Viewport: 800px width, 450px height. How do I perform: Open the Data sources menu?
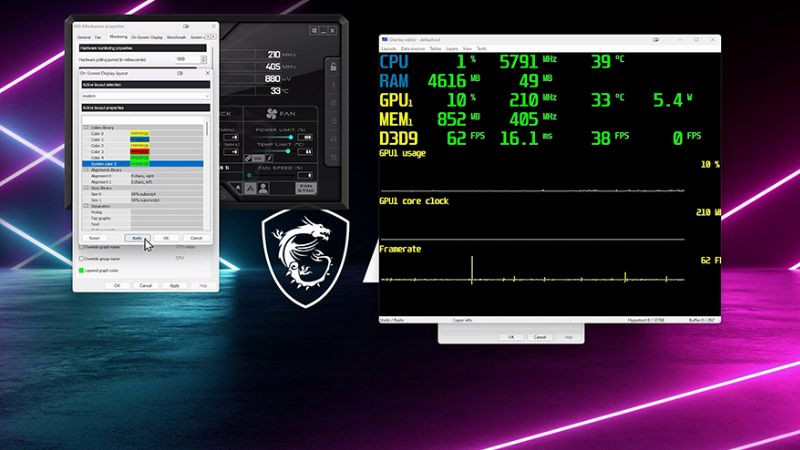pos(413,48)
